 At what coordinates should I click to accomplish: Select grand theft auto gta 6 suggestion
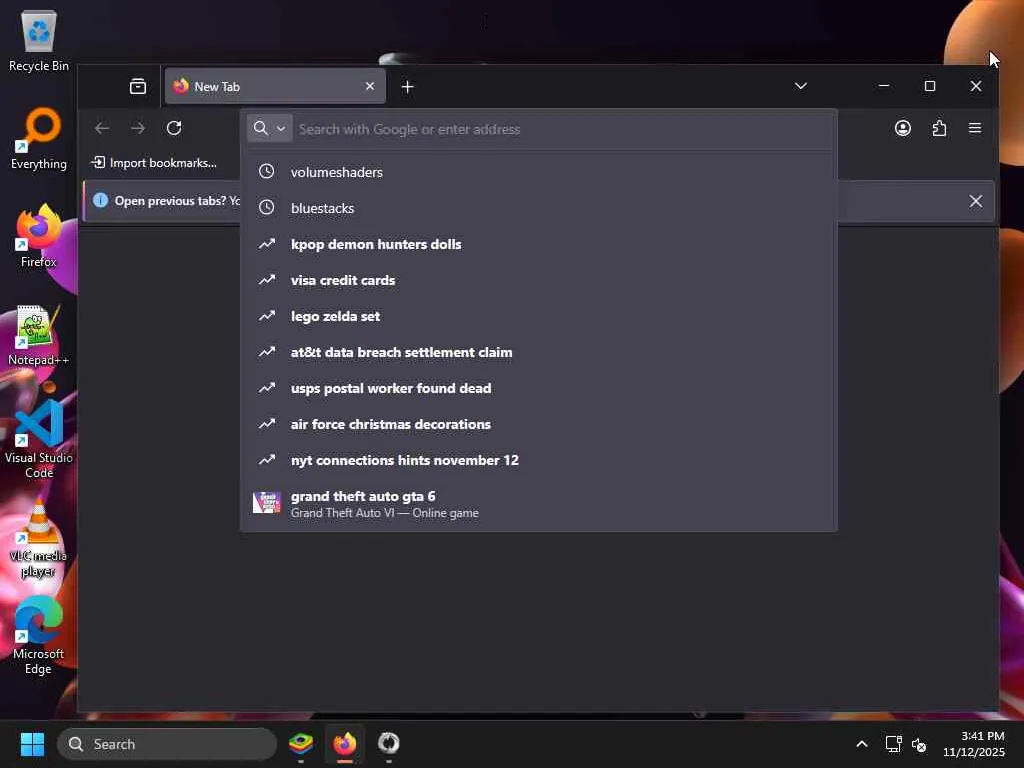point(539,504)
